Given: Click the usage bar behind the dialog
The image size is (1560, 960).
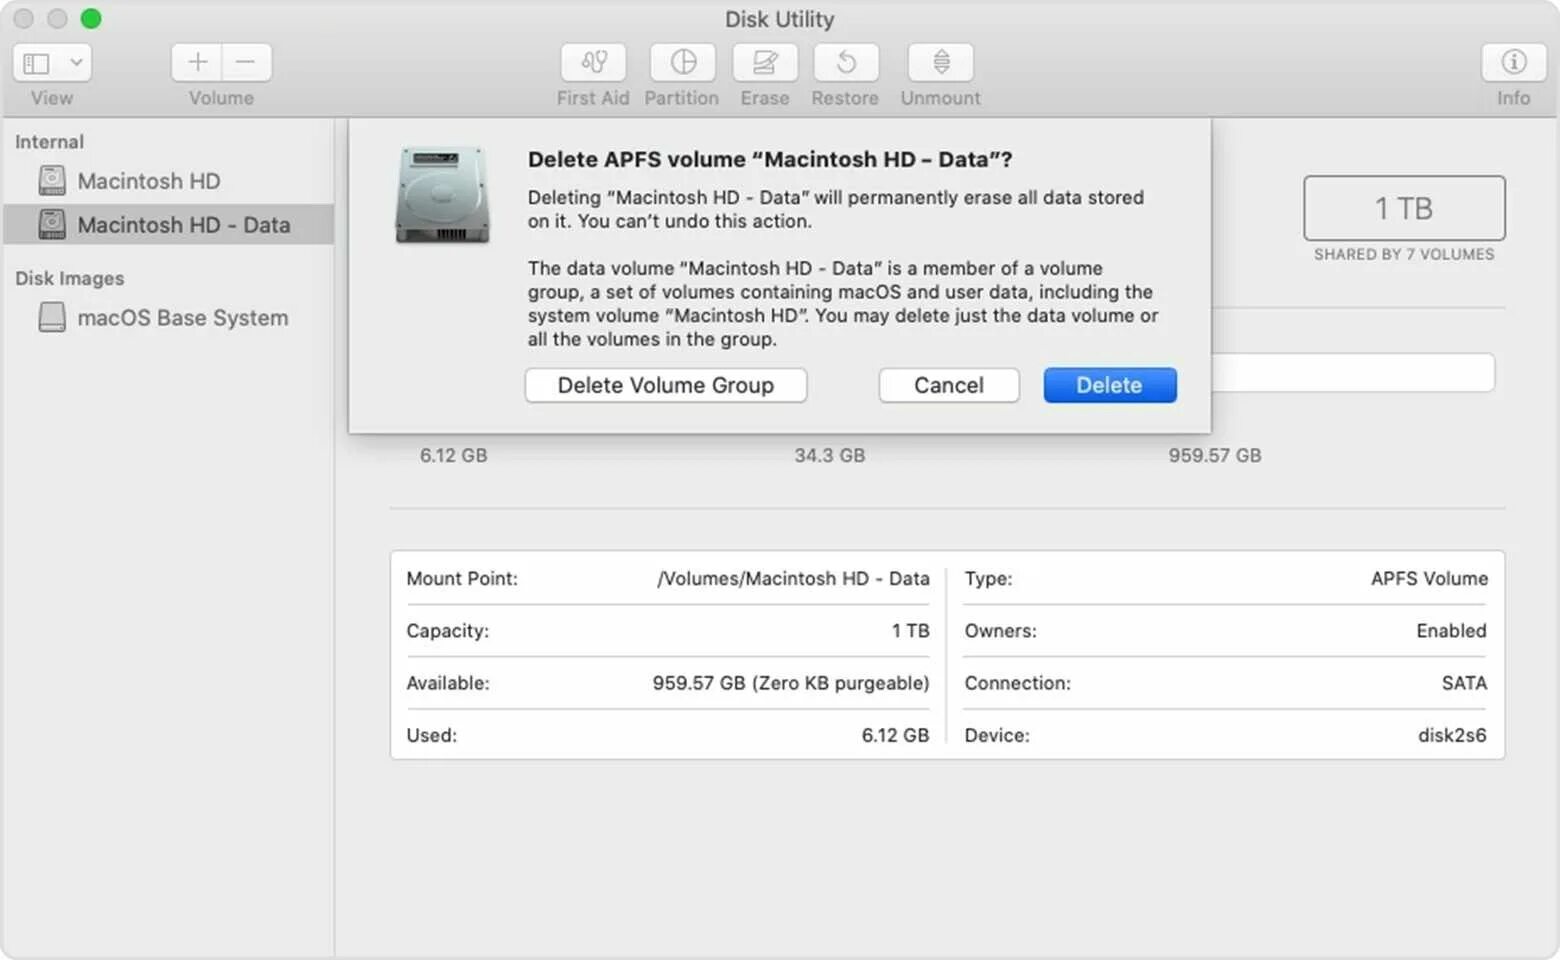Looking at the screenshot, I should click(x=1352, y=373).
